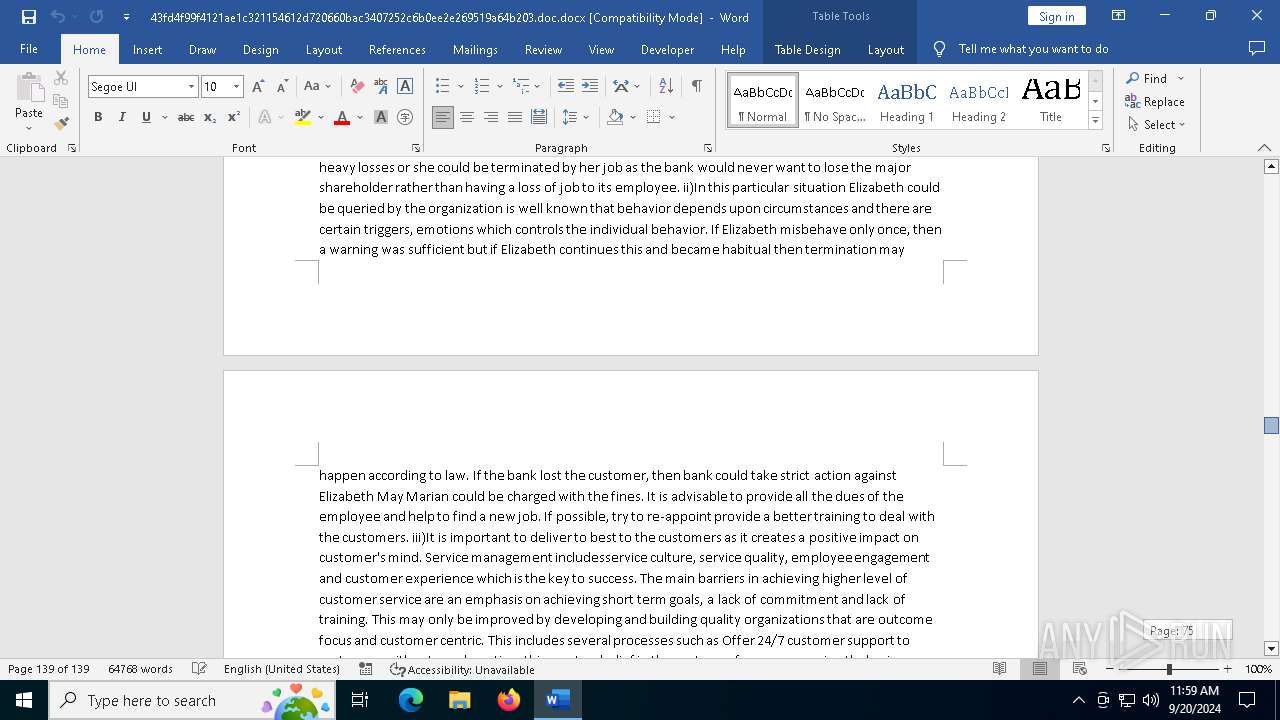The width and height of the screenshot is (1280, 720).
Task: Open File Explorer from the taskbar
Action: [x=460, y=700]
